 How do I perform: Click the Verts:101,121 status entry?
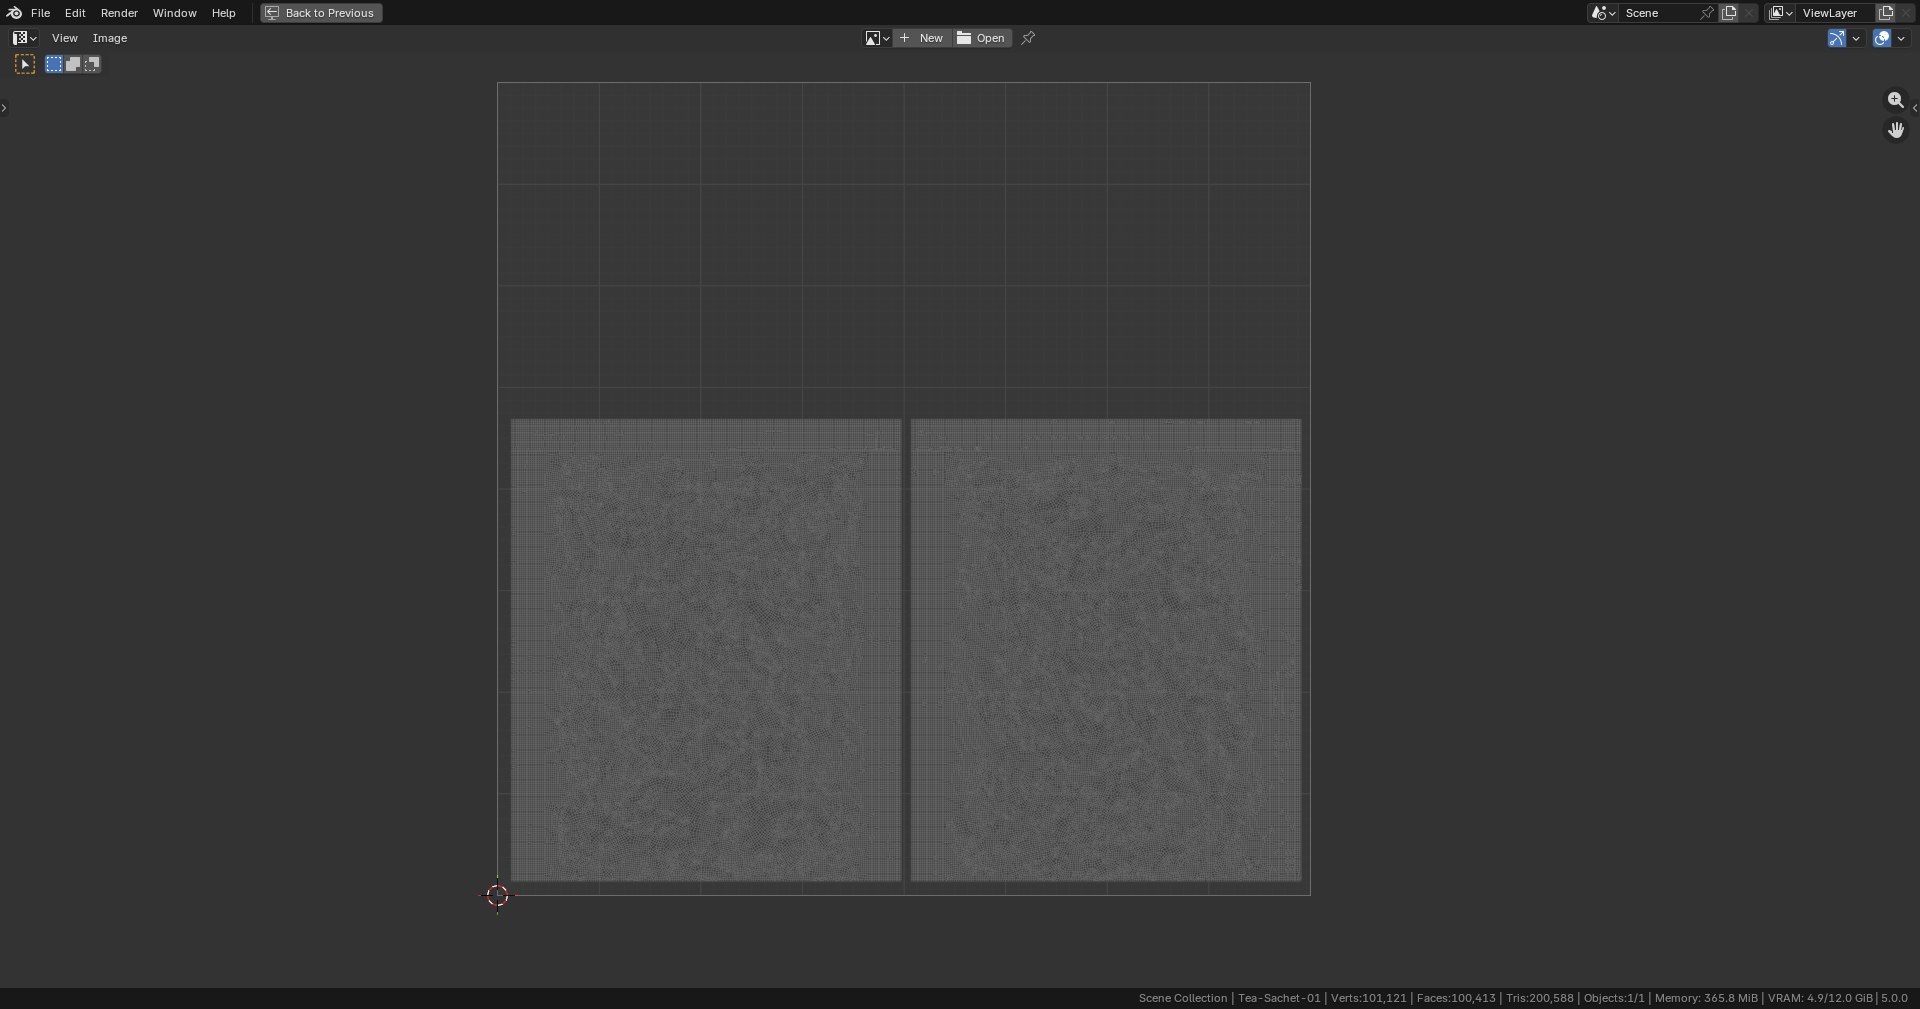(x=1368, y=998)
